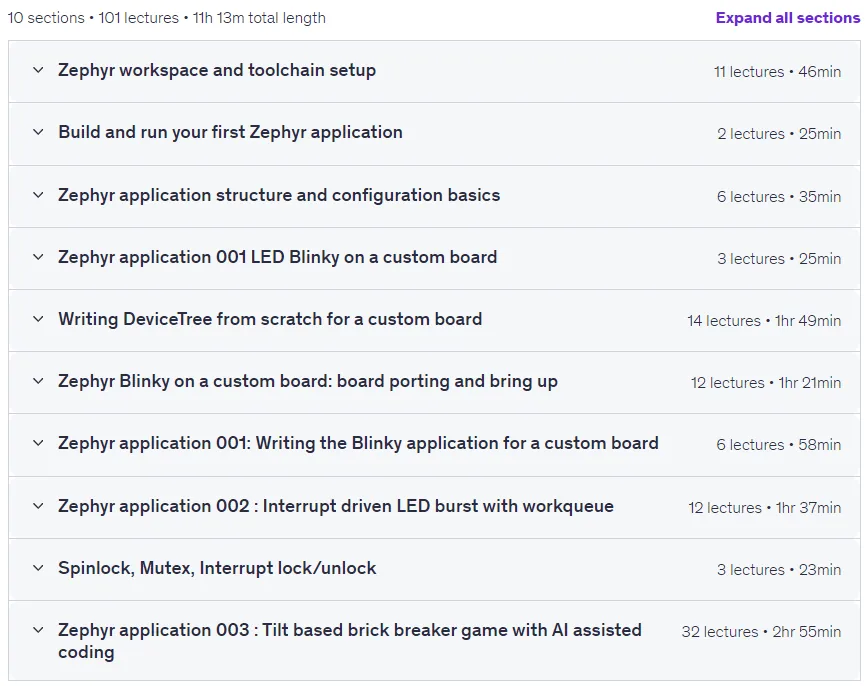Click '12 lectures • 1hr 21min' duration text
The height and width of the screenshot is (686, 865).
[766, 383]
